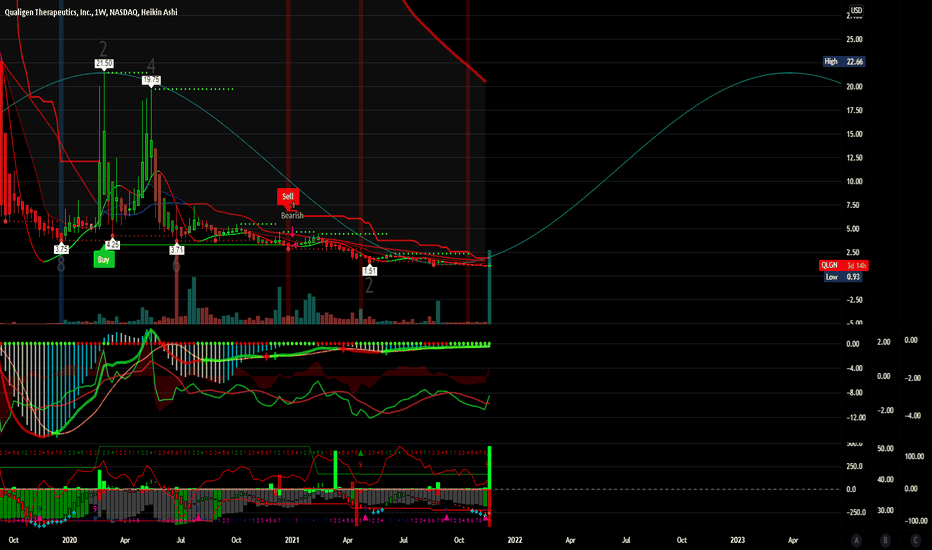Select scale button B on the axis
932x550 pixels.
pos(885,540)
